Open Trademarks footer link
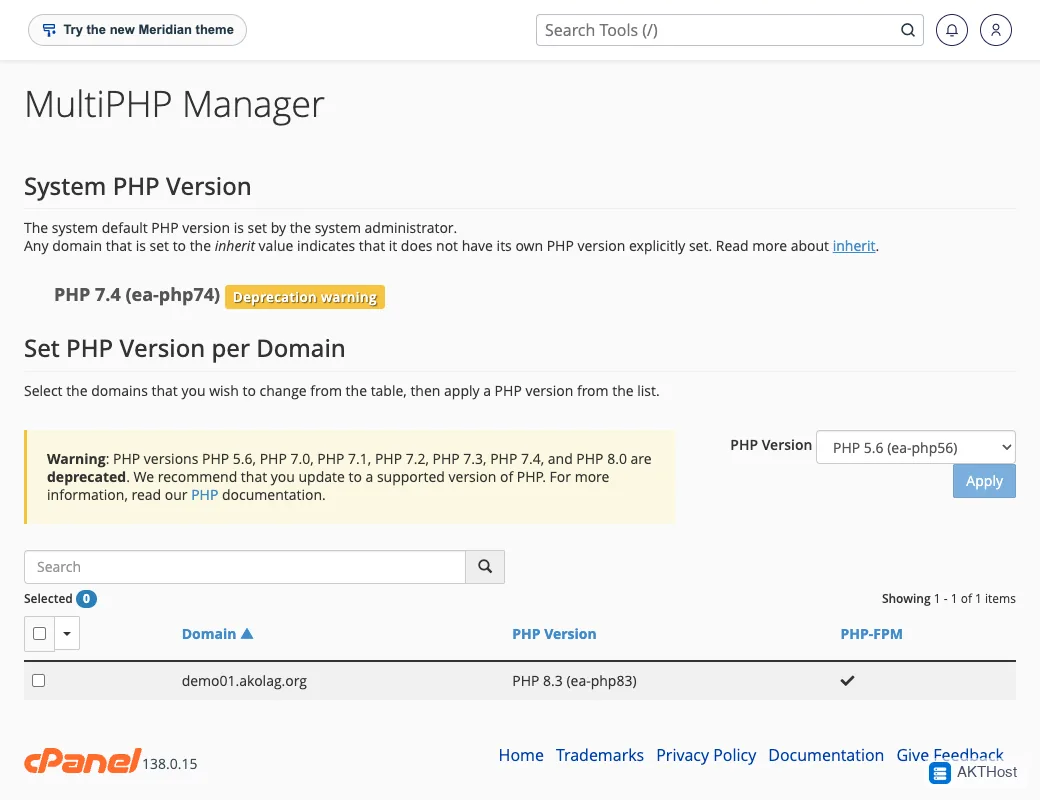 [600, 755]
